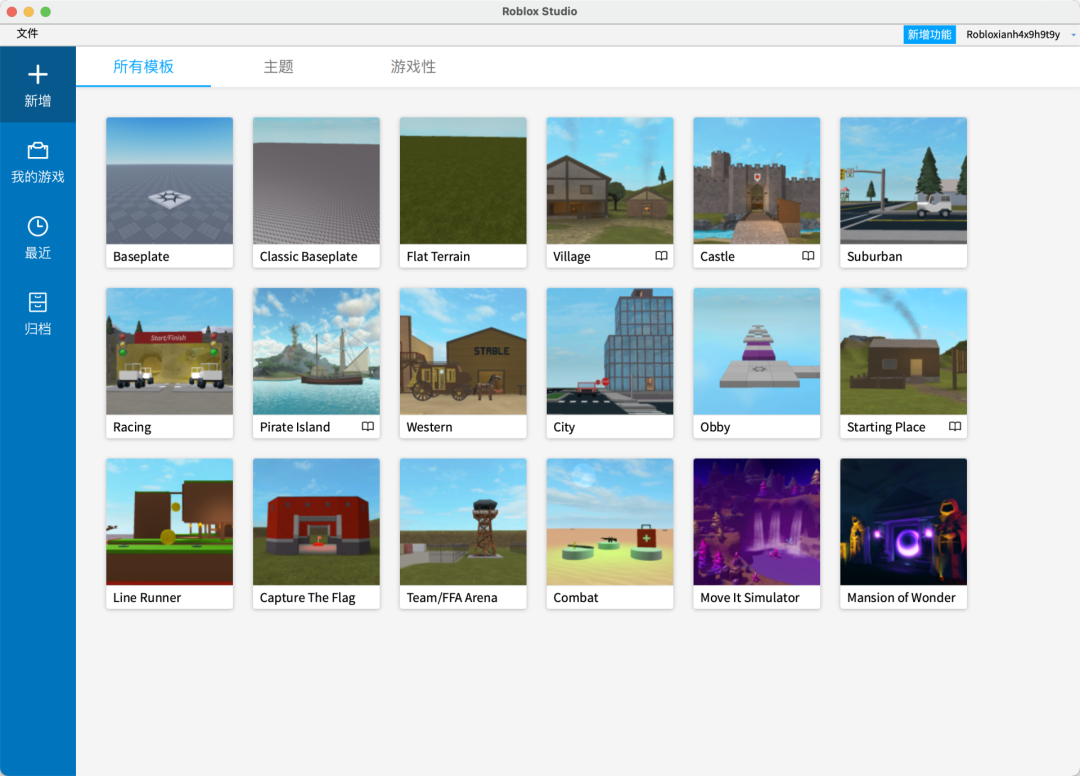Image resolution: width=1080 pixels, height=776 pixels.
Task: Expand the account dropdown arrow
Action: pyautogui.click(x=1073, y=35)
